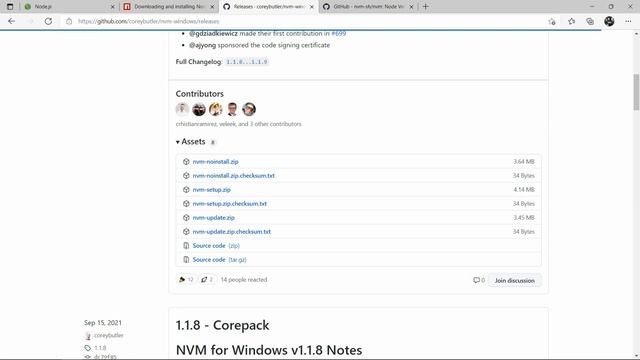
Task: Click '3.64 MB' size text
Action: (x=524, y=162)
